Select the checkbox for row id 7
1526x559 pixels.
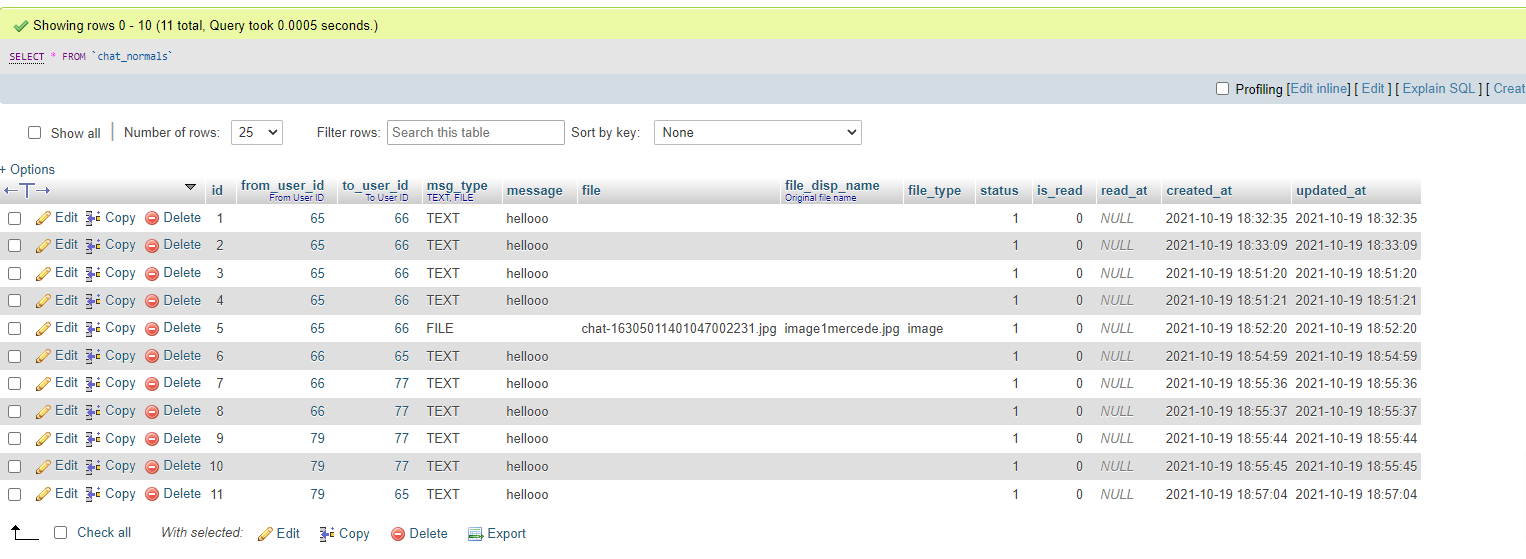point(15,383)
